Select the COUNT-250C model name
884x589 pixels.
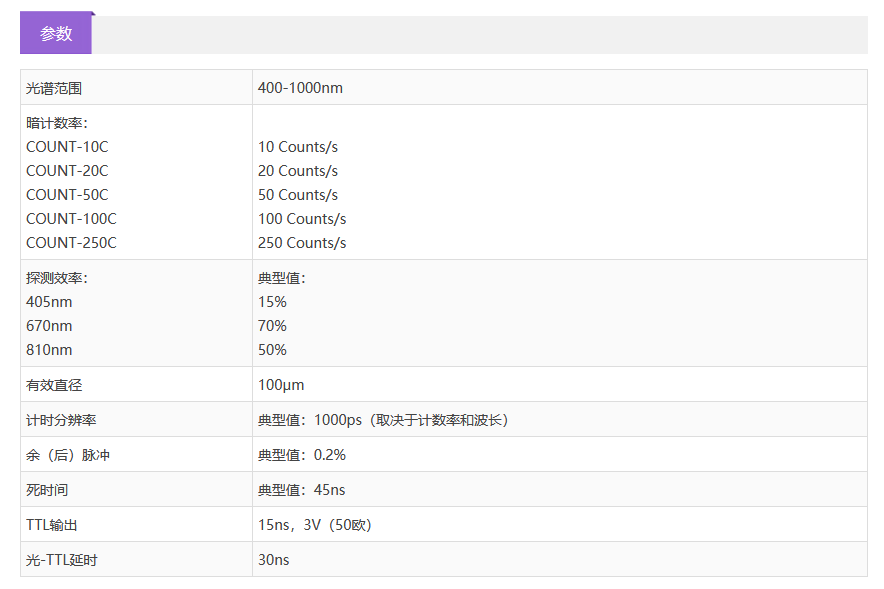tap(71, 243)
